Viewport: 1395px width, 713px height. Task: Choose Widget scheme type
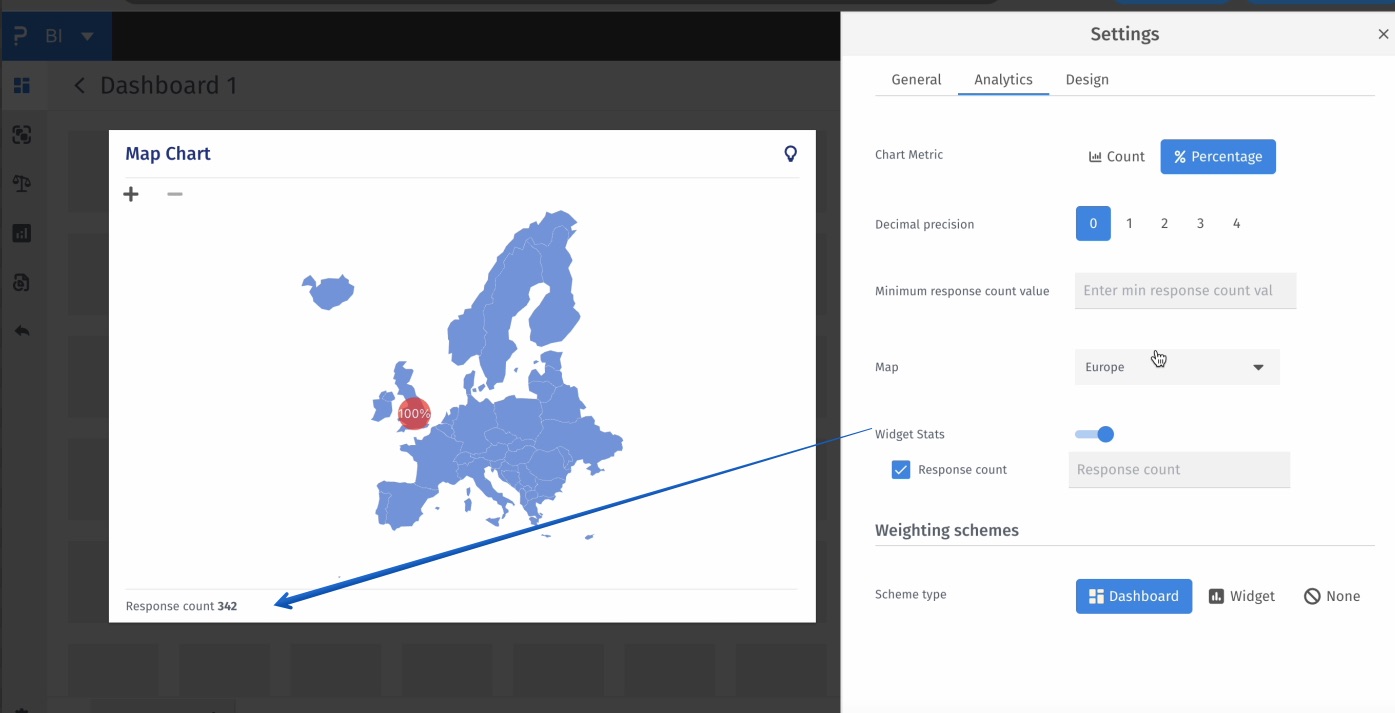click(1242, 596)
